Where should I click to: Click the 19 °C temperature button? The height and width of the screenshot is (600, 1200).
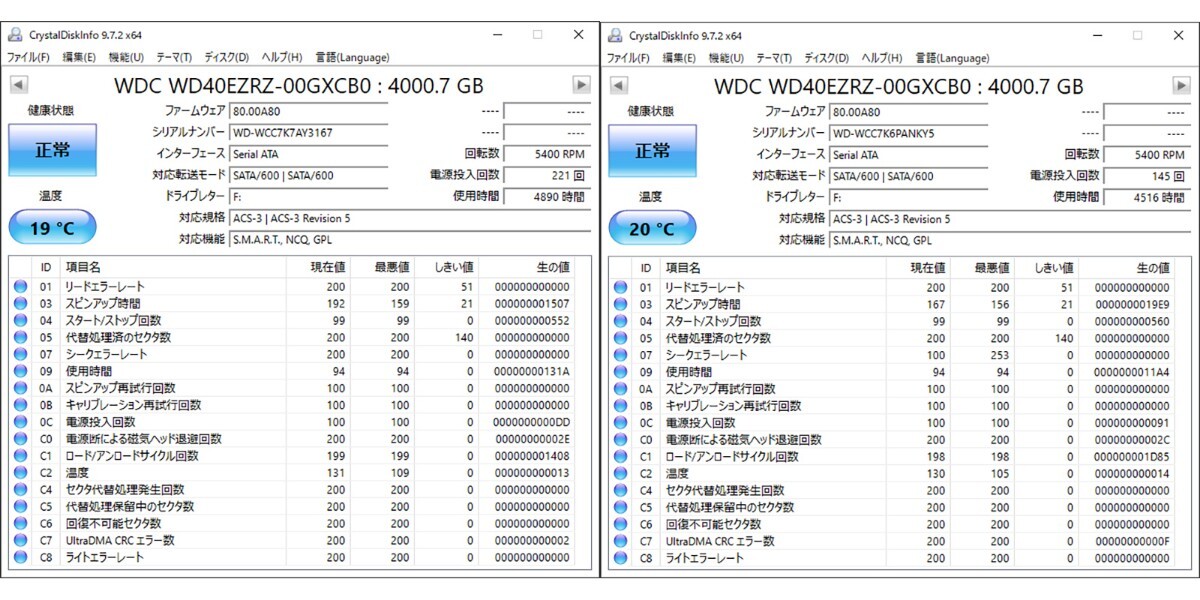point(52,228)
